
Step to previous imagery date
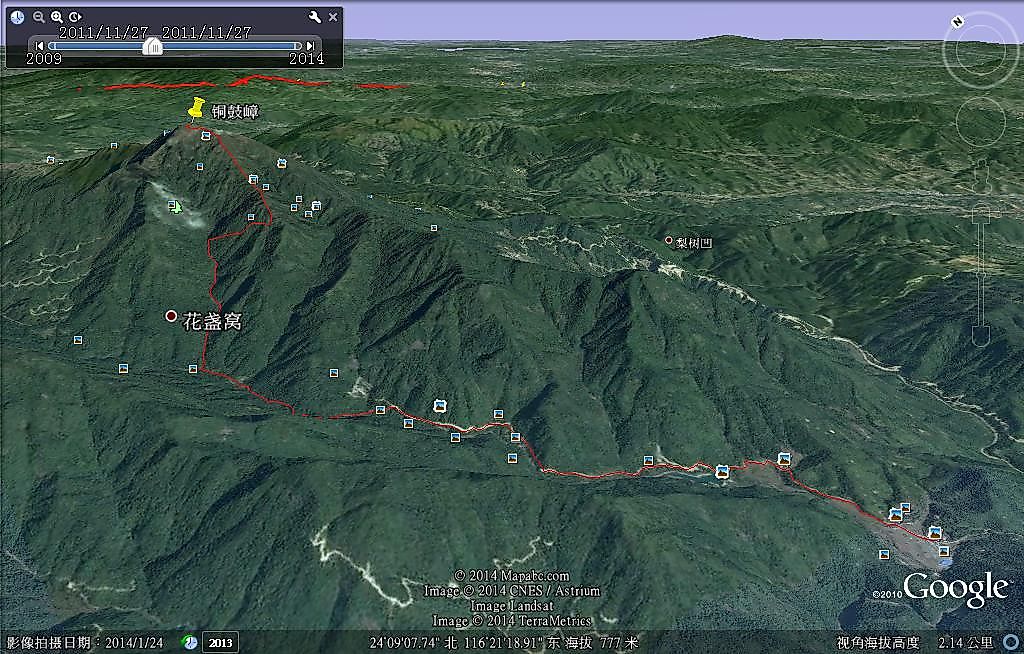click(39, 46)
